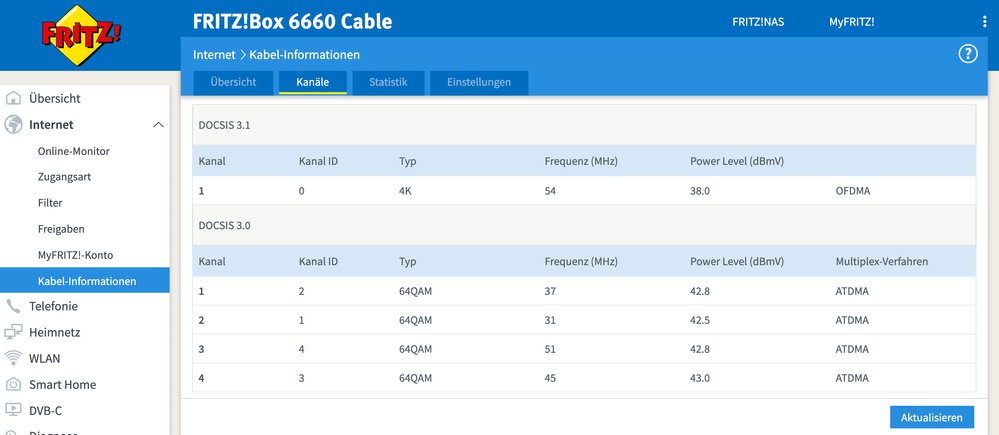This screenshot has height=435, width=999.
Task: Open Filter in sidebar
Action: pyautogui.click(x=50, y=203)
